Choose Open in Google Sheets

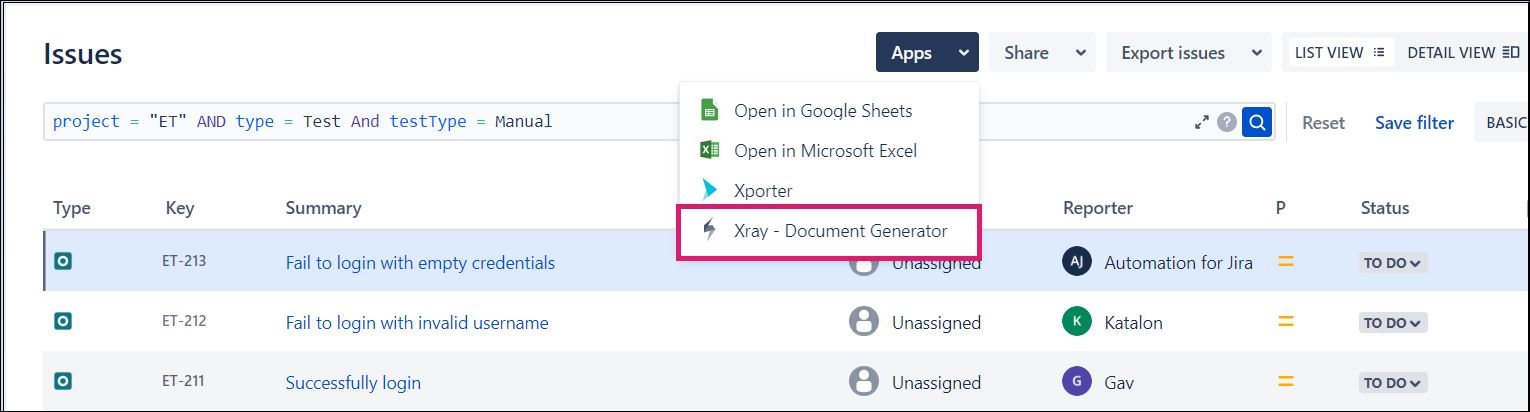click(x=822, y=110)
